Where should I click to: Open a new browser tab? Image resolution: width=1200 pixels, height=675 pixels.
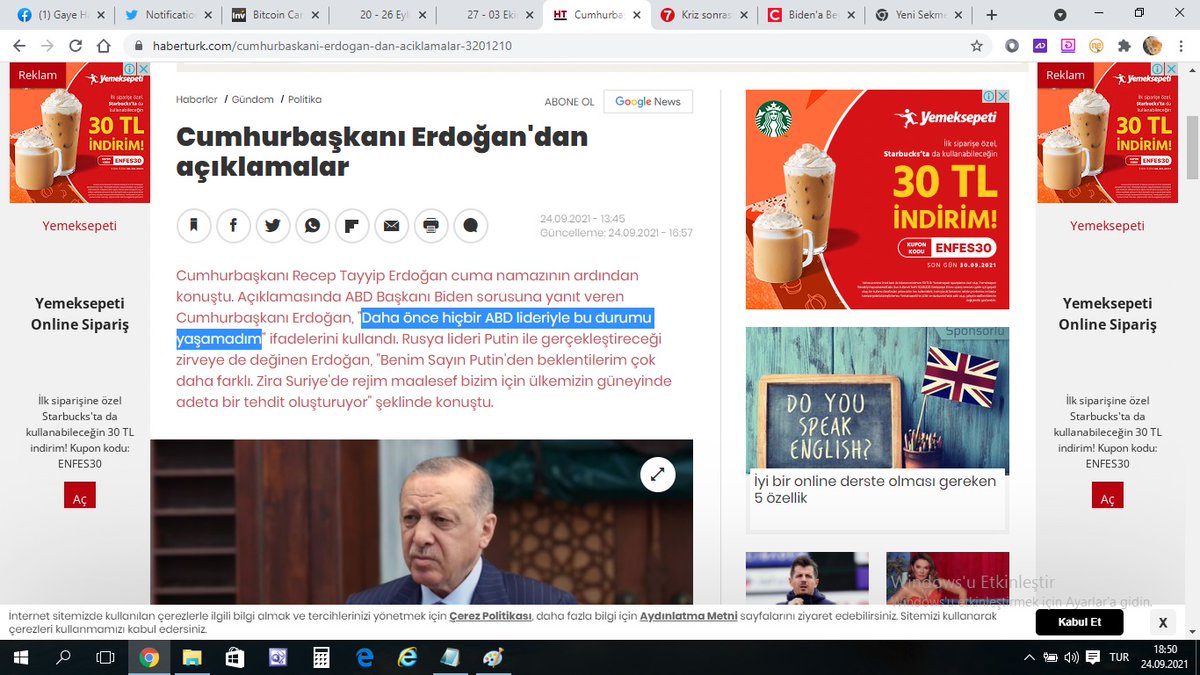tap(992, 15)
